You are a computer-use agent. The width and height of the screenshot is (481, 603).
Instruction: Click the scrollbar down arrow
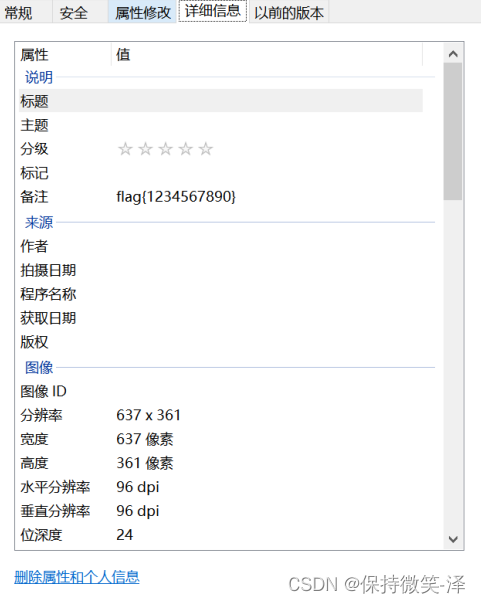453,539
